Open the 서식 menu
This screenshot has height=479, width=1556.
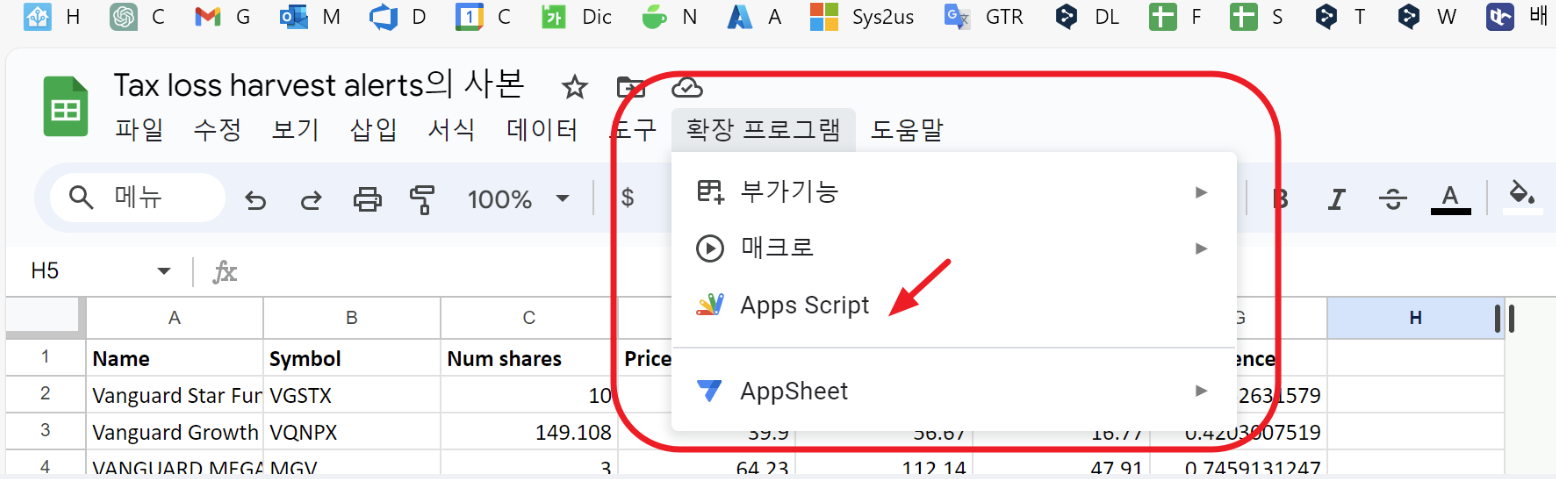pyautogui.click(x=451, y=130)
